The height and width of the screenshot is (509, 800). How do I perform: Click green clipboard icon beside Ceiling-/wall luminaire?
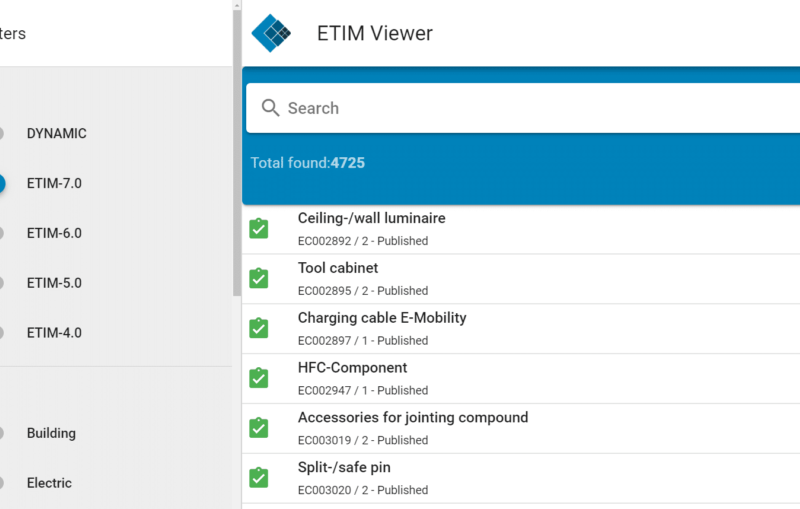pos(259,229)
